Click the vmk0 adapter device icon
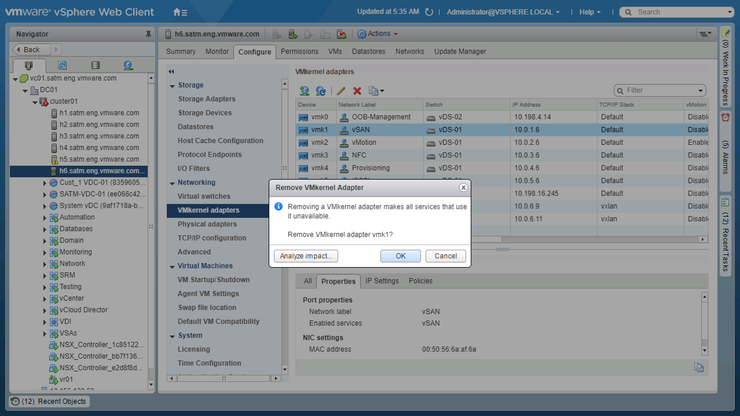Viewport: 740px width, 416px height. (x=303, y=117)
